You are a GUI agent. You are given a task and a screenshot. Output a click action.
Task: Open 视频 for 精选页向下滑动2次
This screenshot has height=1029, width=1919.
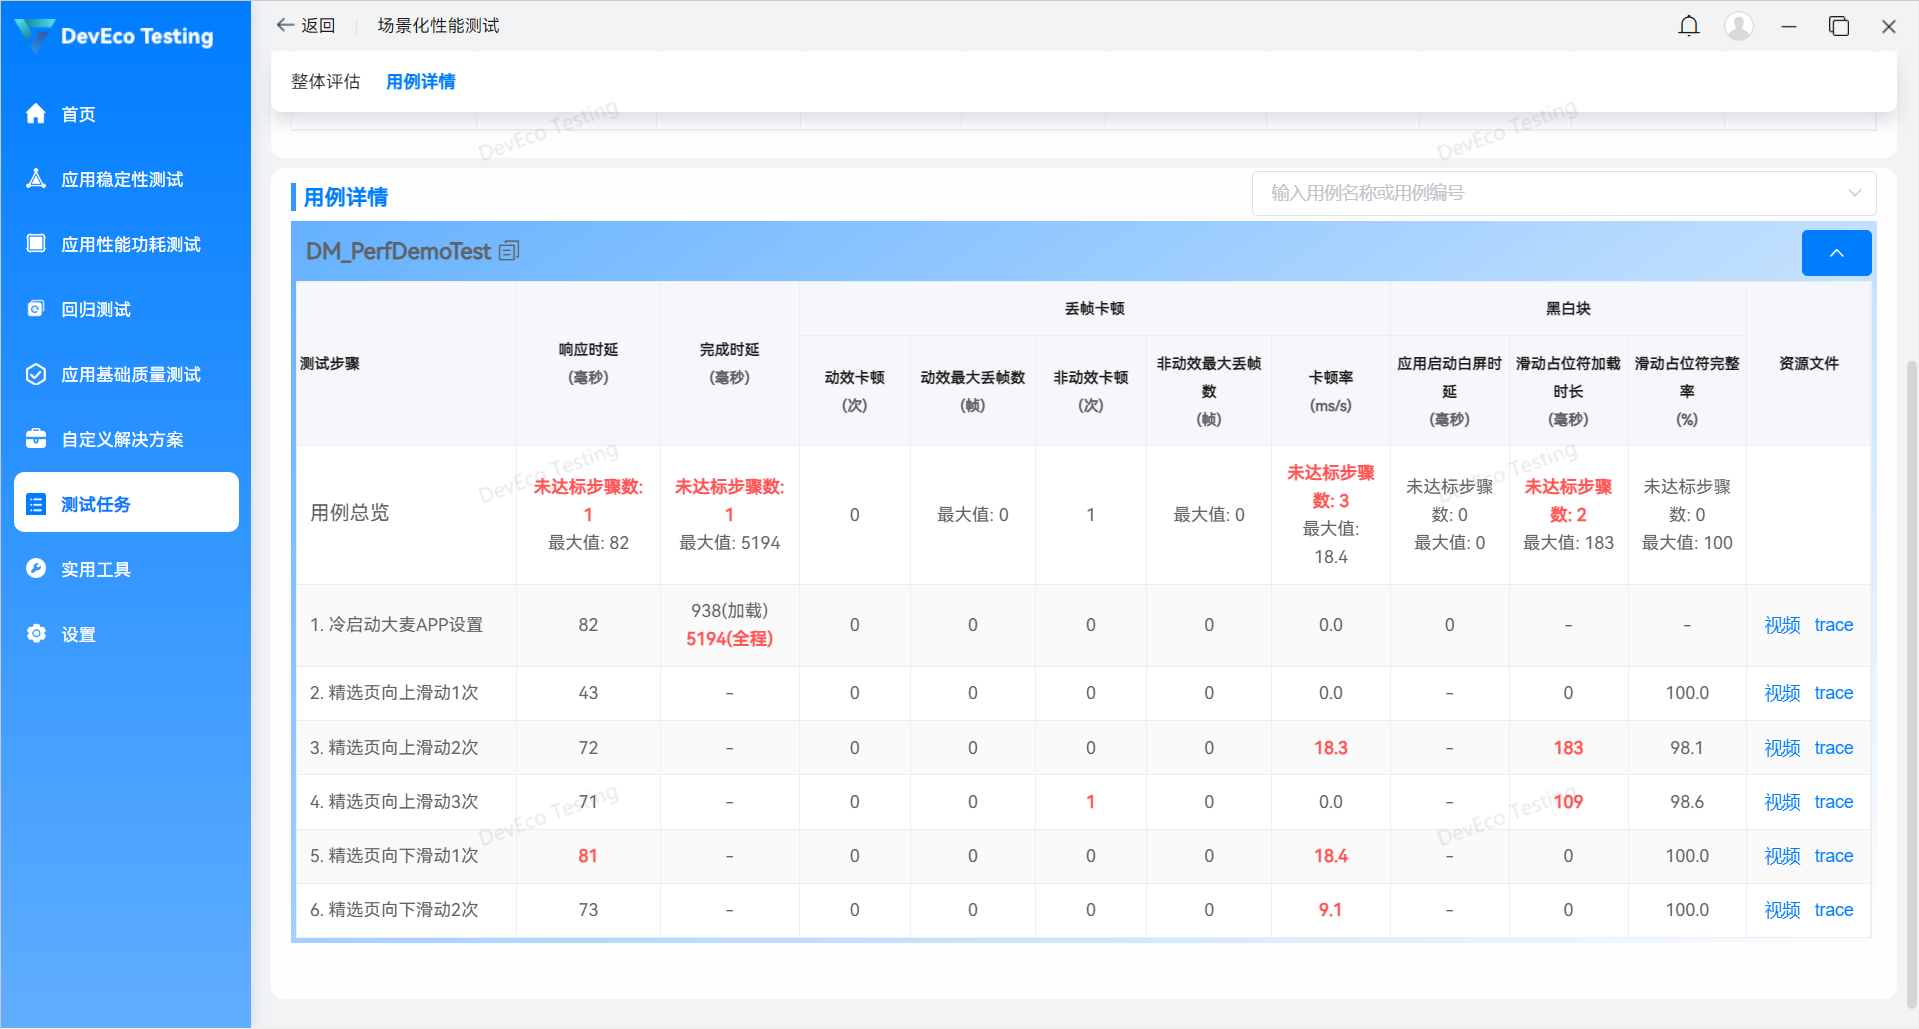[1782, 910]
